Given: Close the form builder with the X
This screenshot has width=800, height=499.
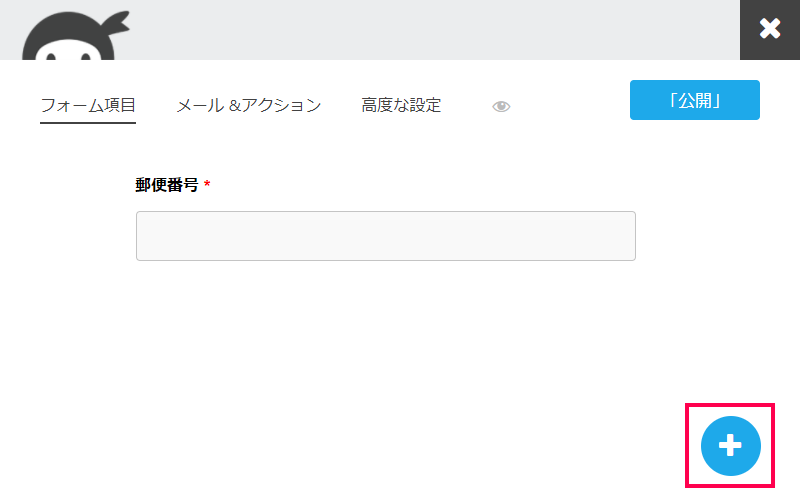Looking at the screenshot, I should click(x=770, y=29).
